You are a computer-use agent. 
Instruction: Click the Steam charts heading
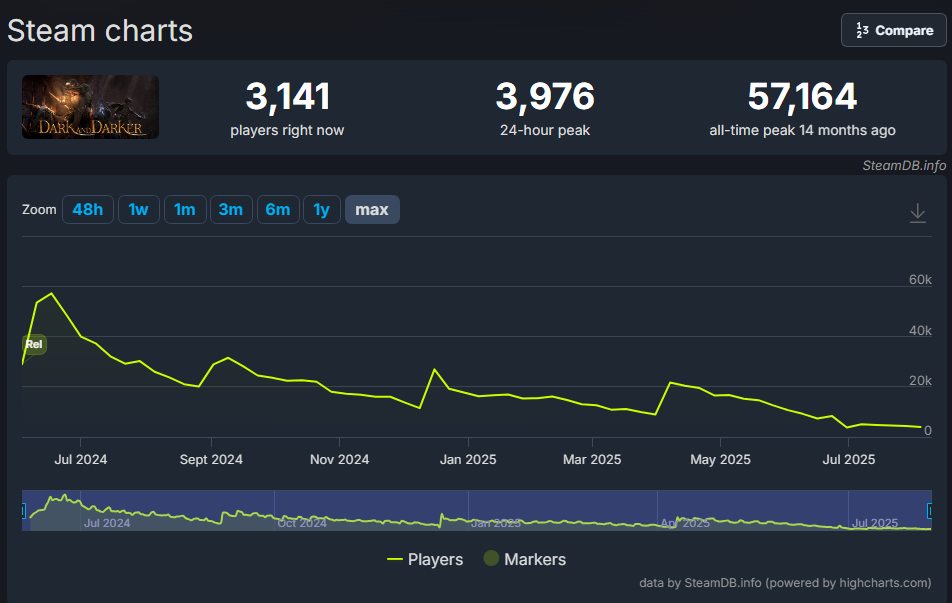tap(100, 30)
